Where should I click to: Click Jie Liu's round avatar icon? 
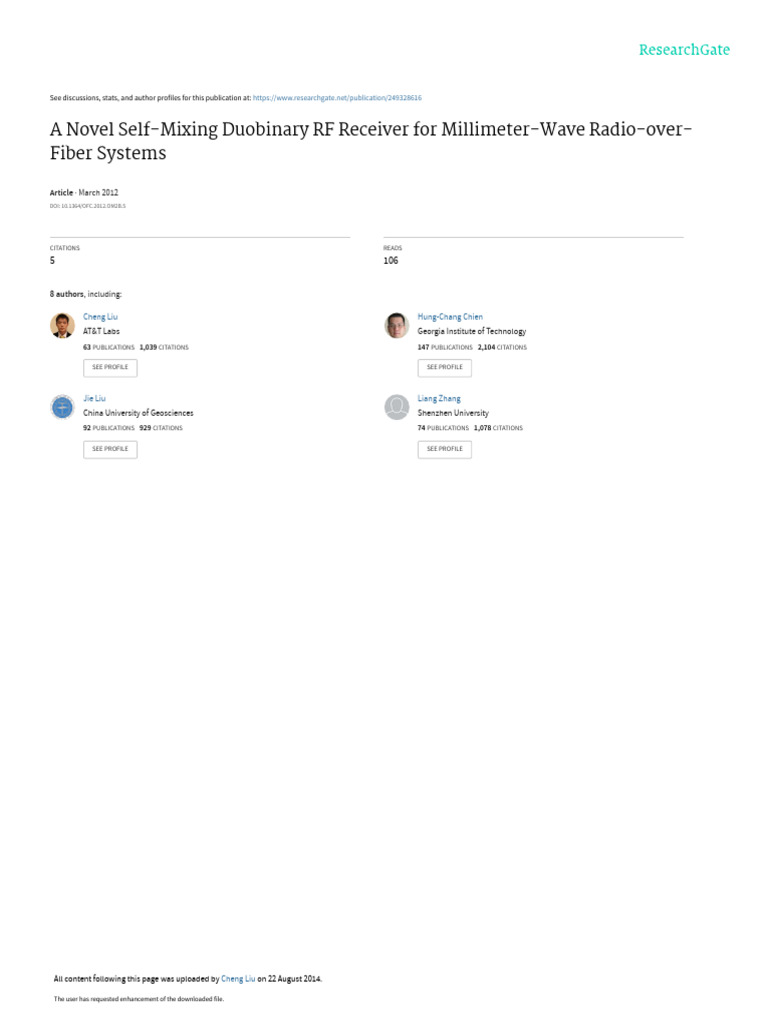(x=62, y=407)
